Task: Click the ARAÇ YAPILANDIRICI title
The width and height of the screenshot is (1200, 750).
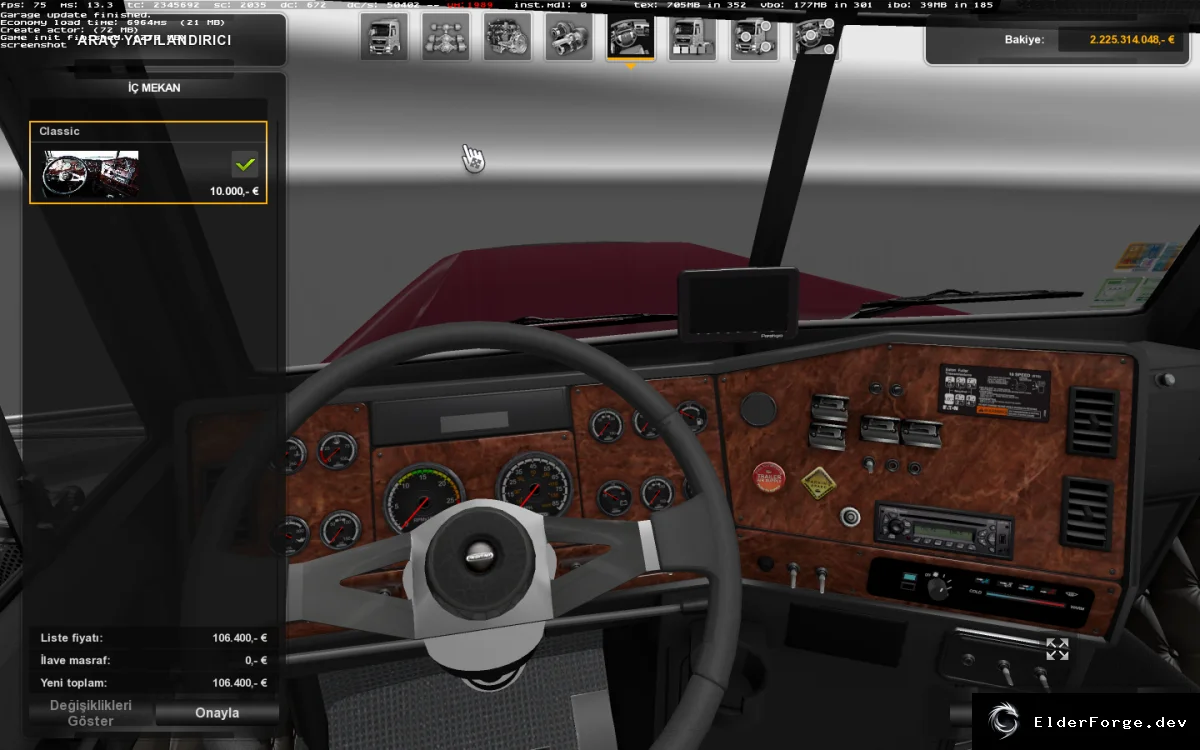Action: 154,41
